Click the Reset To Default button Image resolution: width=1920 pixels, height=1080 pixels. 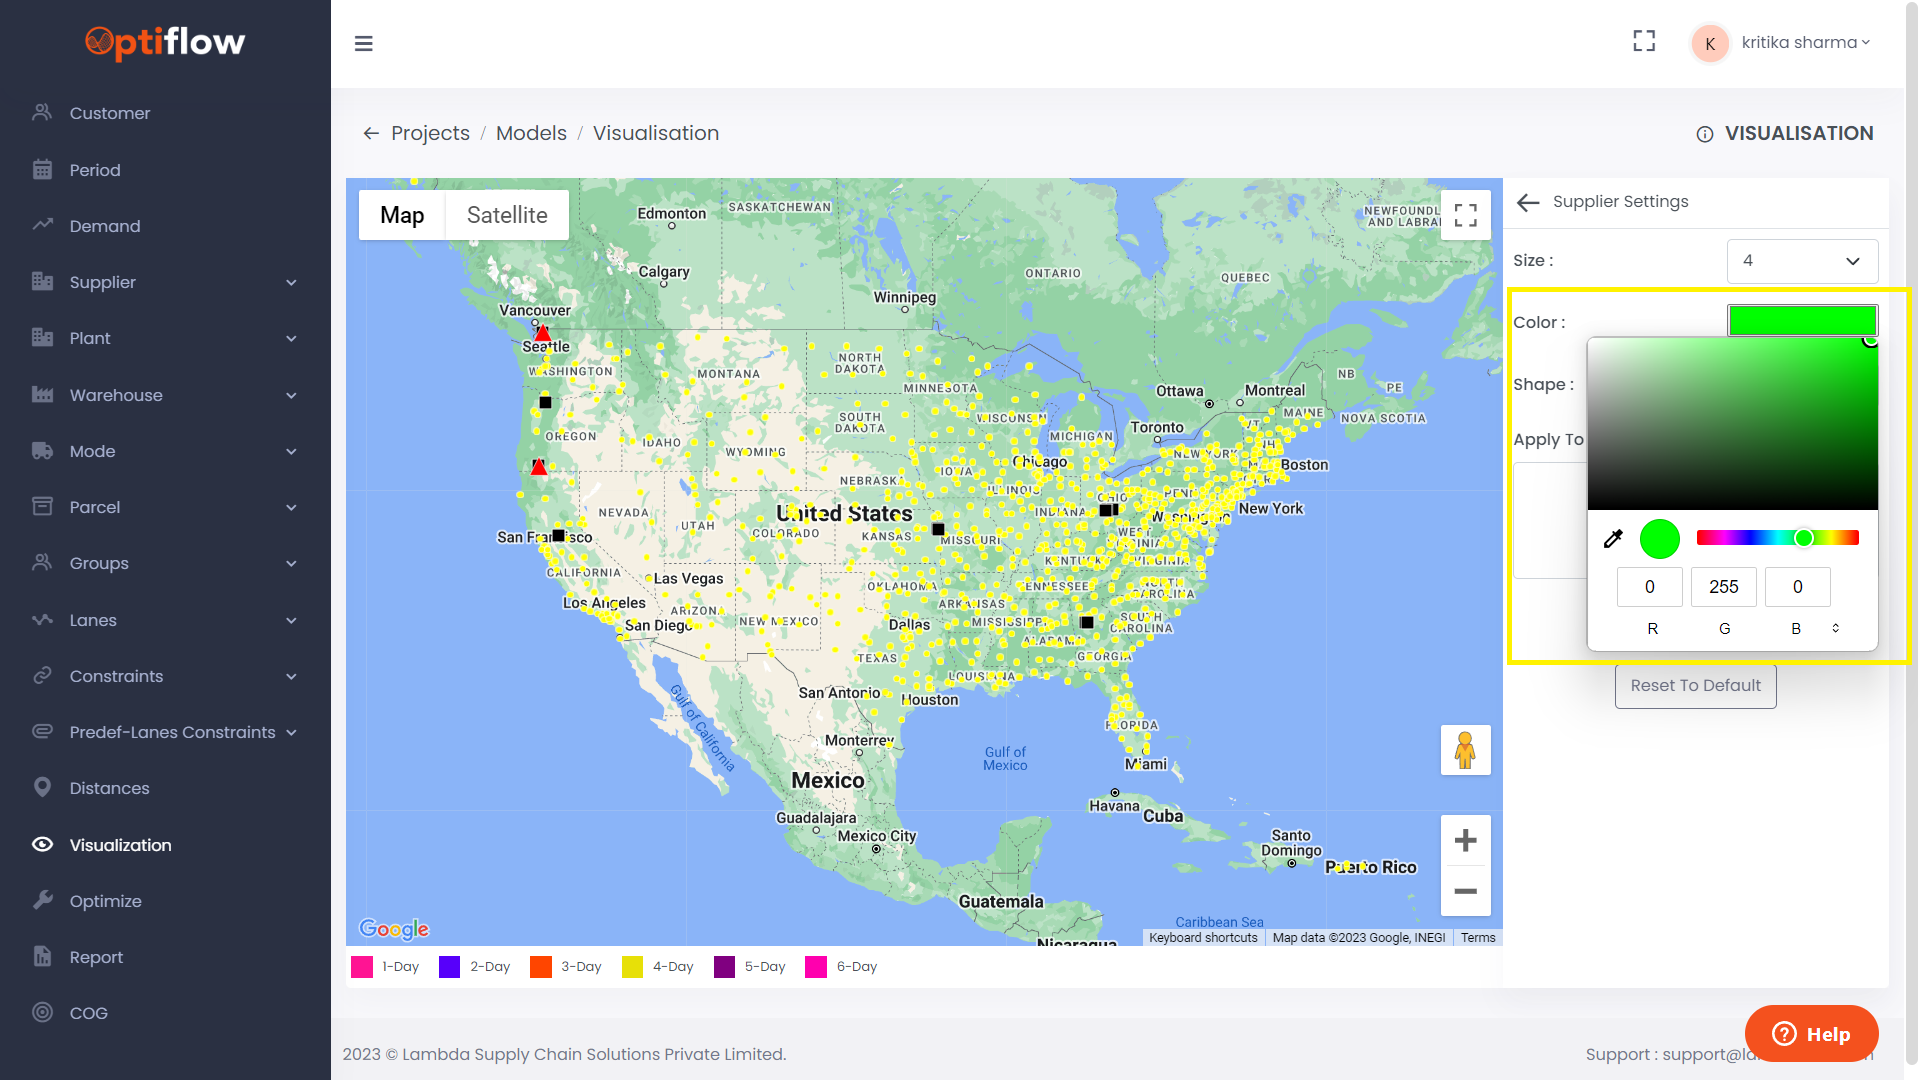click(1694, 685)
